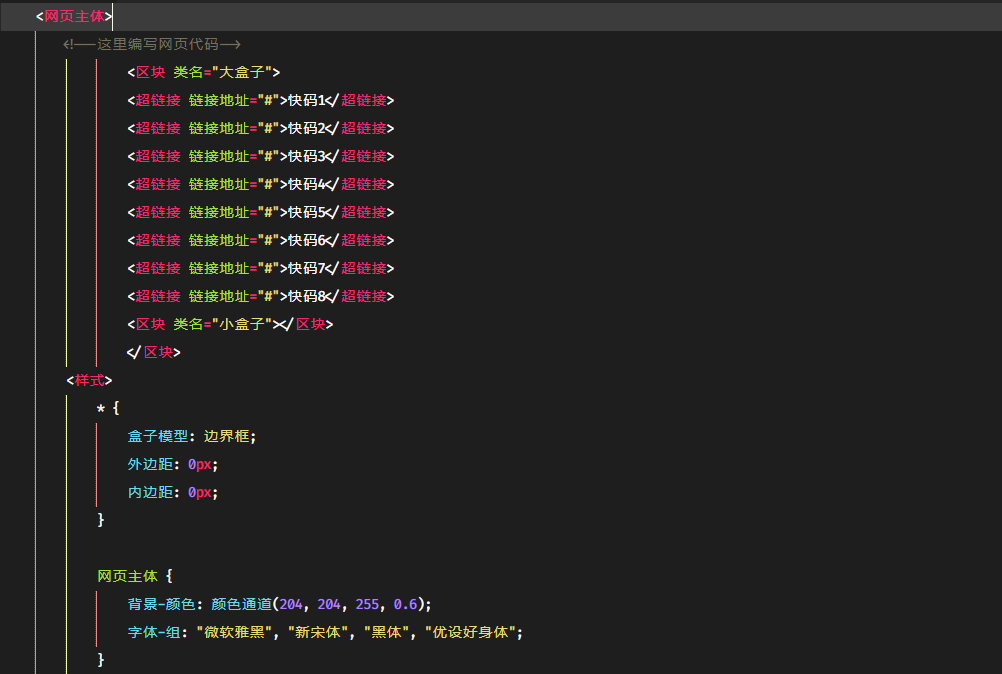Click the font string "黑体"
Screen dimensions: 1002x674
pyautogui.click(x=386, y=632)
